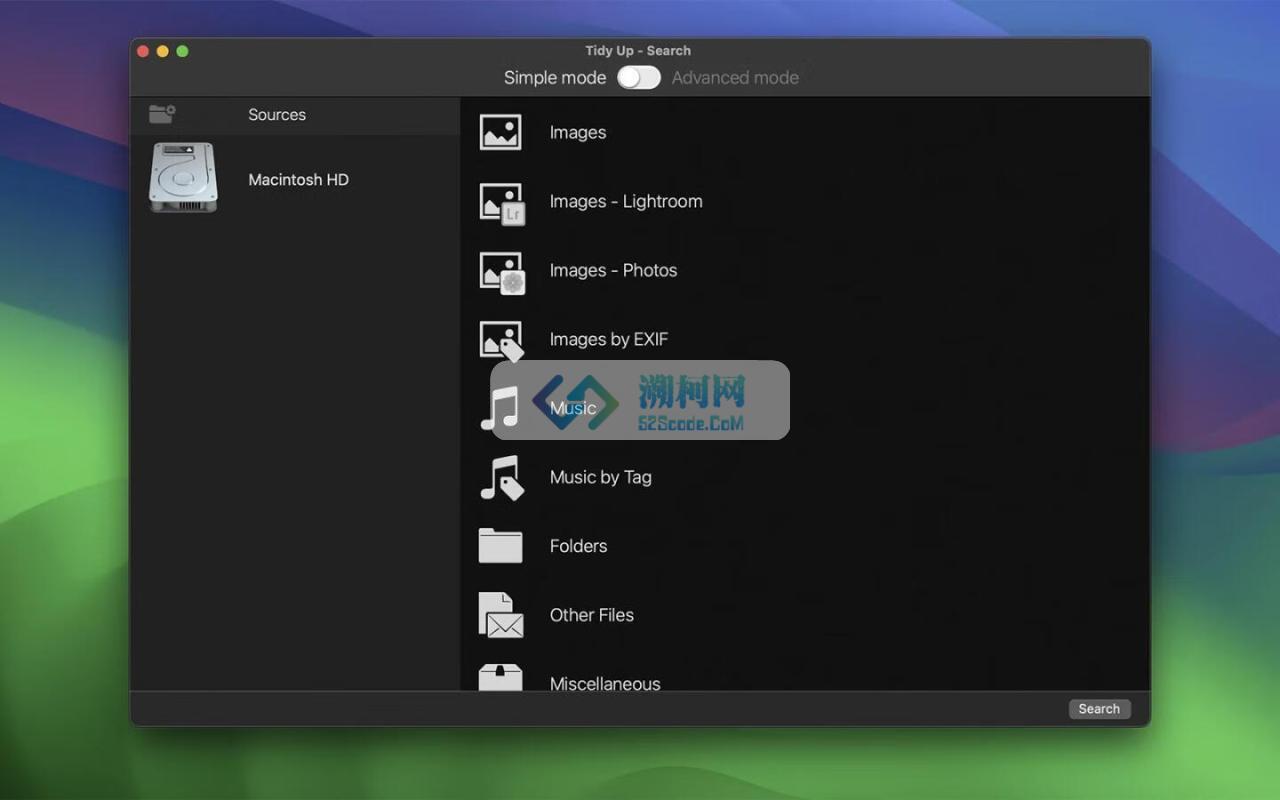Click the Macintosh HD source name
The height and width of the screenshot is (800, 1280).
[298, 180]
